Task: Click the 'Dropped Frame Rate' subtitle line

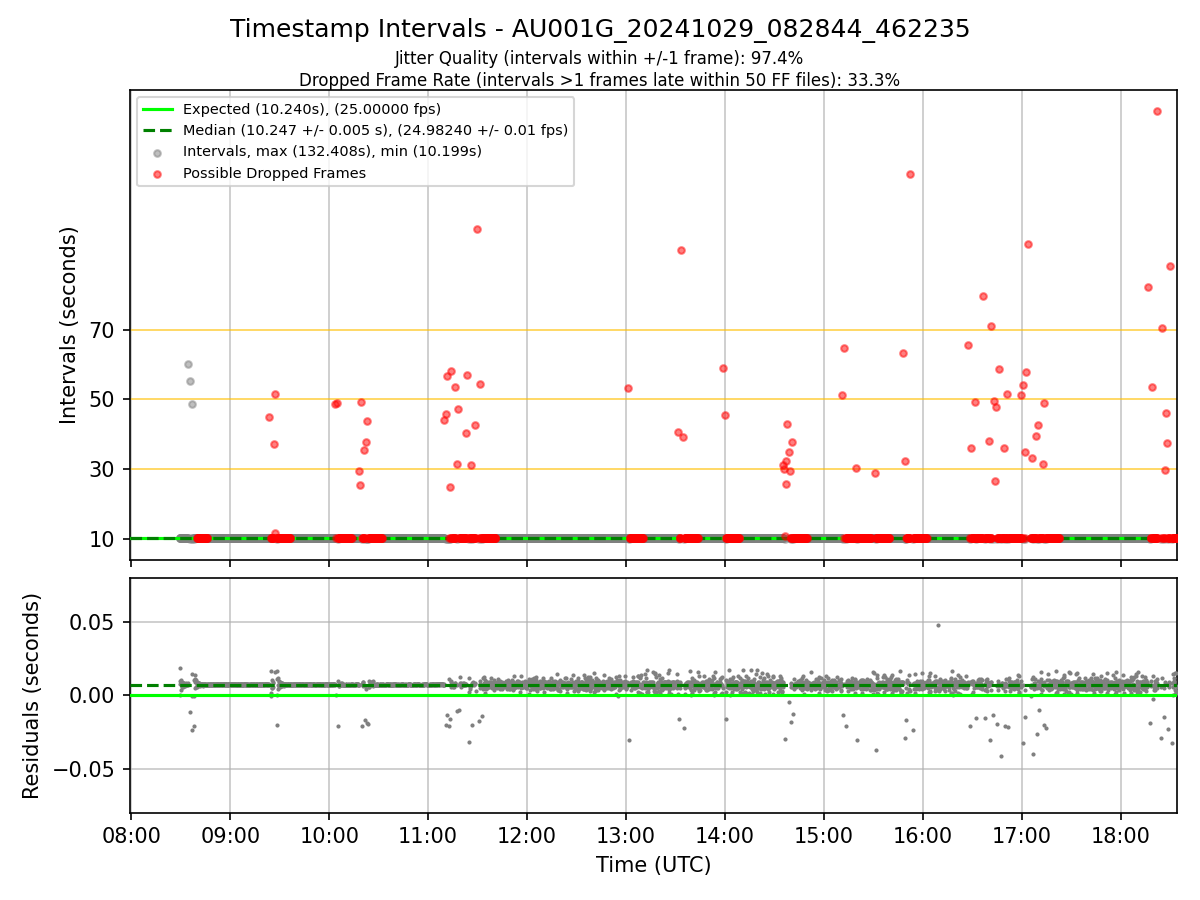Action: point(599,80)
